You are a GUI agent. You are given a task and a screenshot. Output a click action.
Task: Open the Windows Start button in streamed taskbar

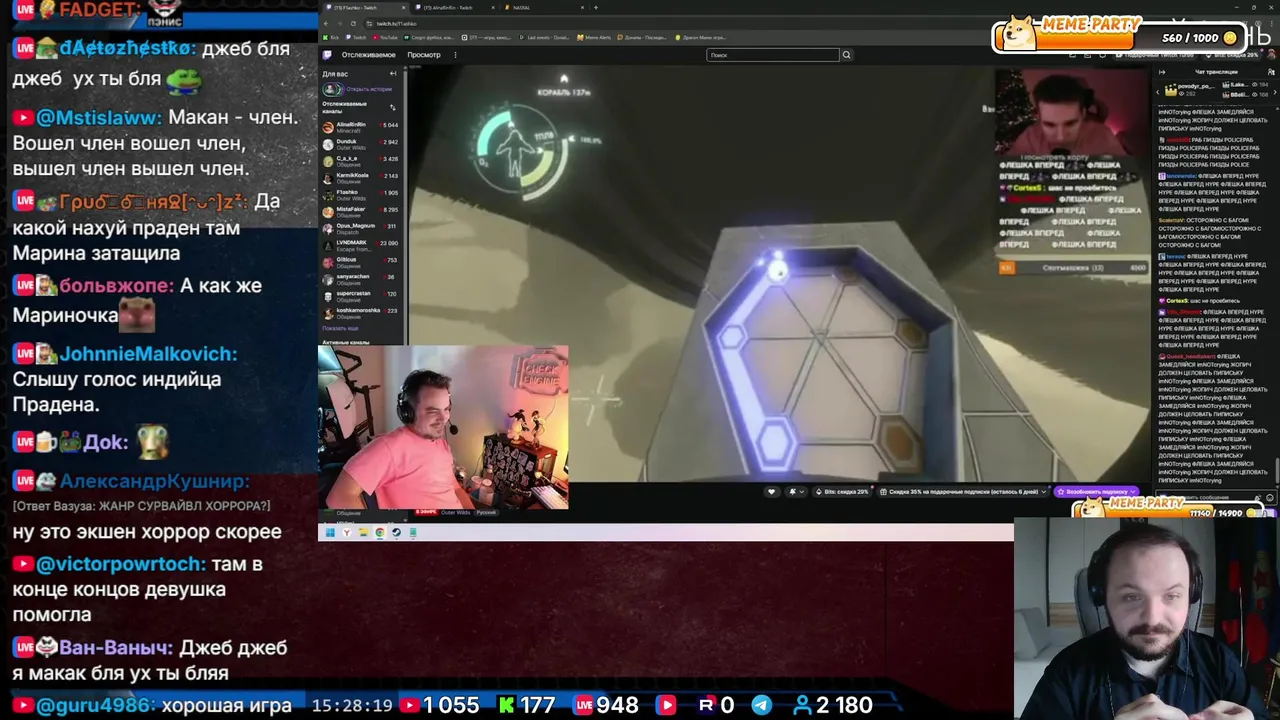(x=330, y=533)
